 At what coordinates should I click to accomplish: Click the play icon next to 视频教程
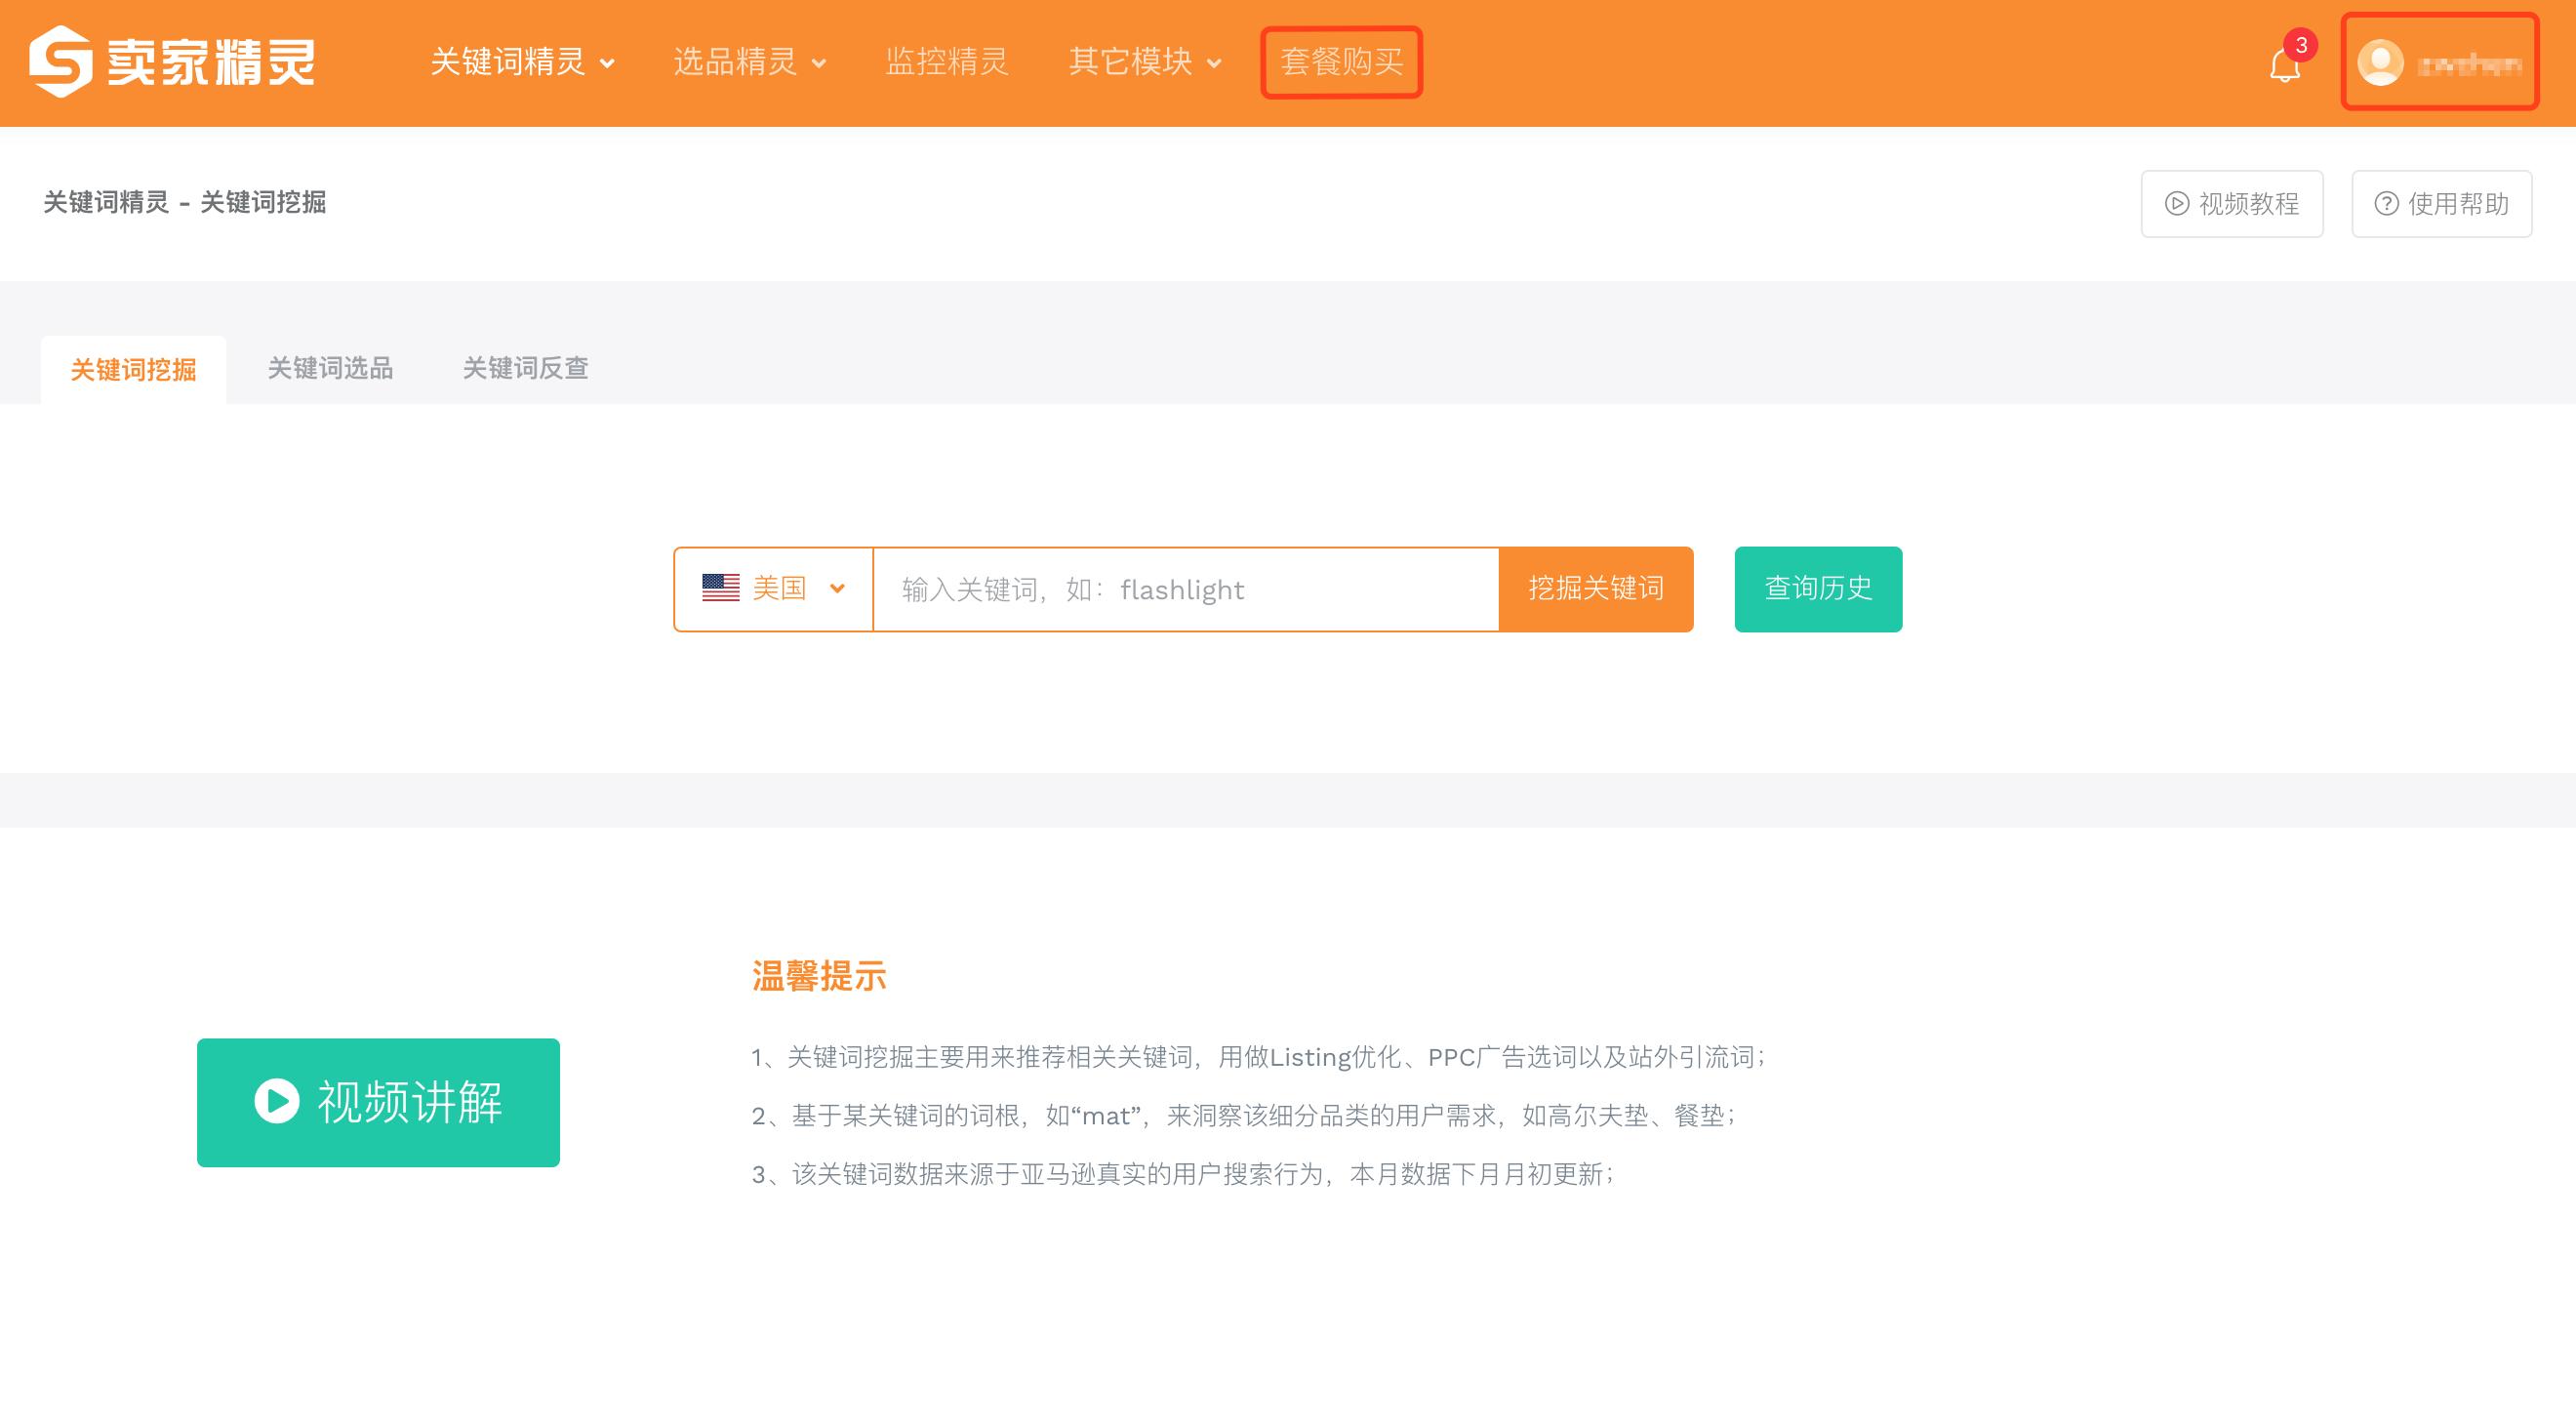point(2176,203)
